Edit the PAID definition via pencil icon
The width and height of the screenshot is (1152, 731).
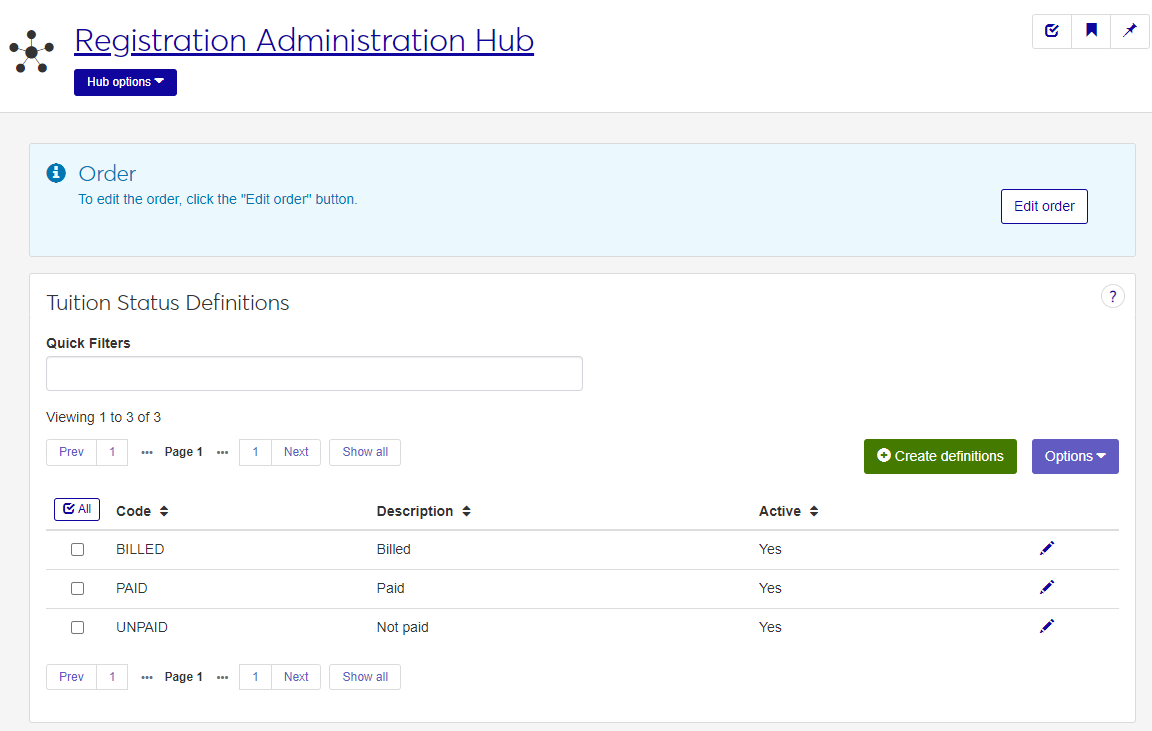coord(1047,587)
